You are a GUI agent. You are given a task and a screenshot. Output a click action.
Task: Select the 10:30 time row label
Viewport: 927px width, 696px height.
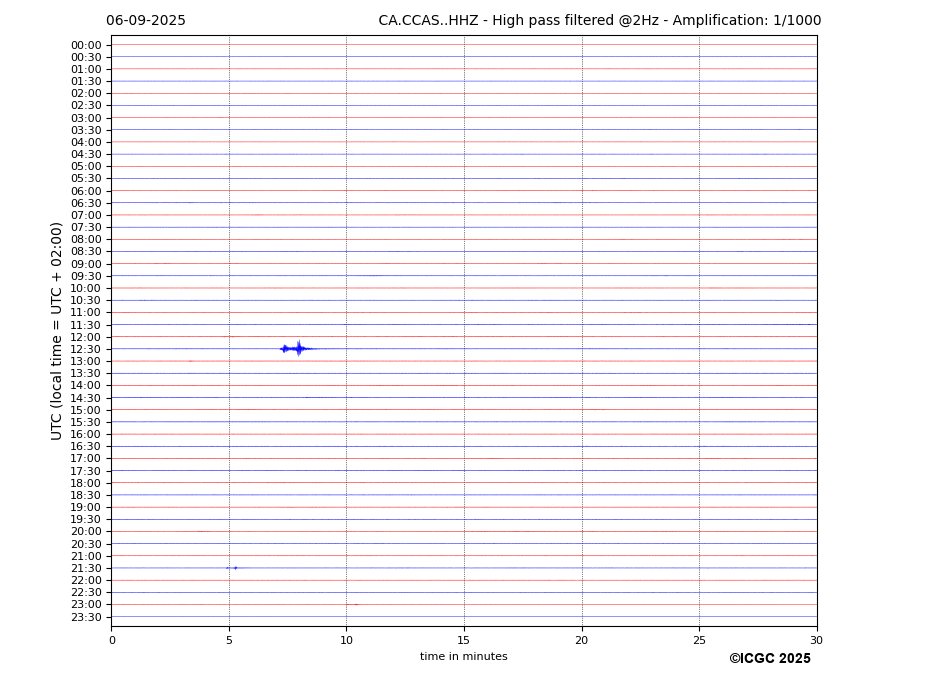pyautogui.click(x=86, y=300)
